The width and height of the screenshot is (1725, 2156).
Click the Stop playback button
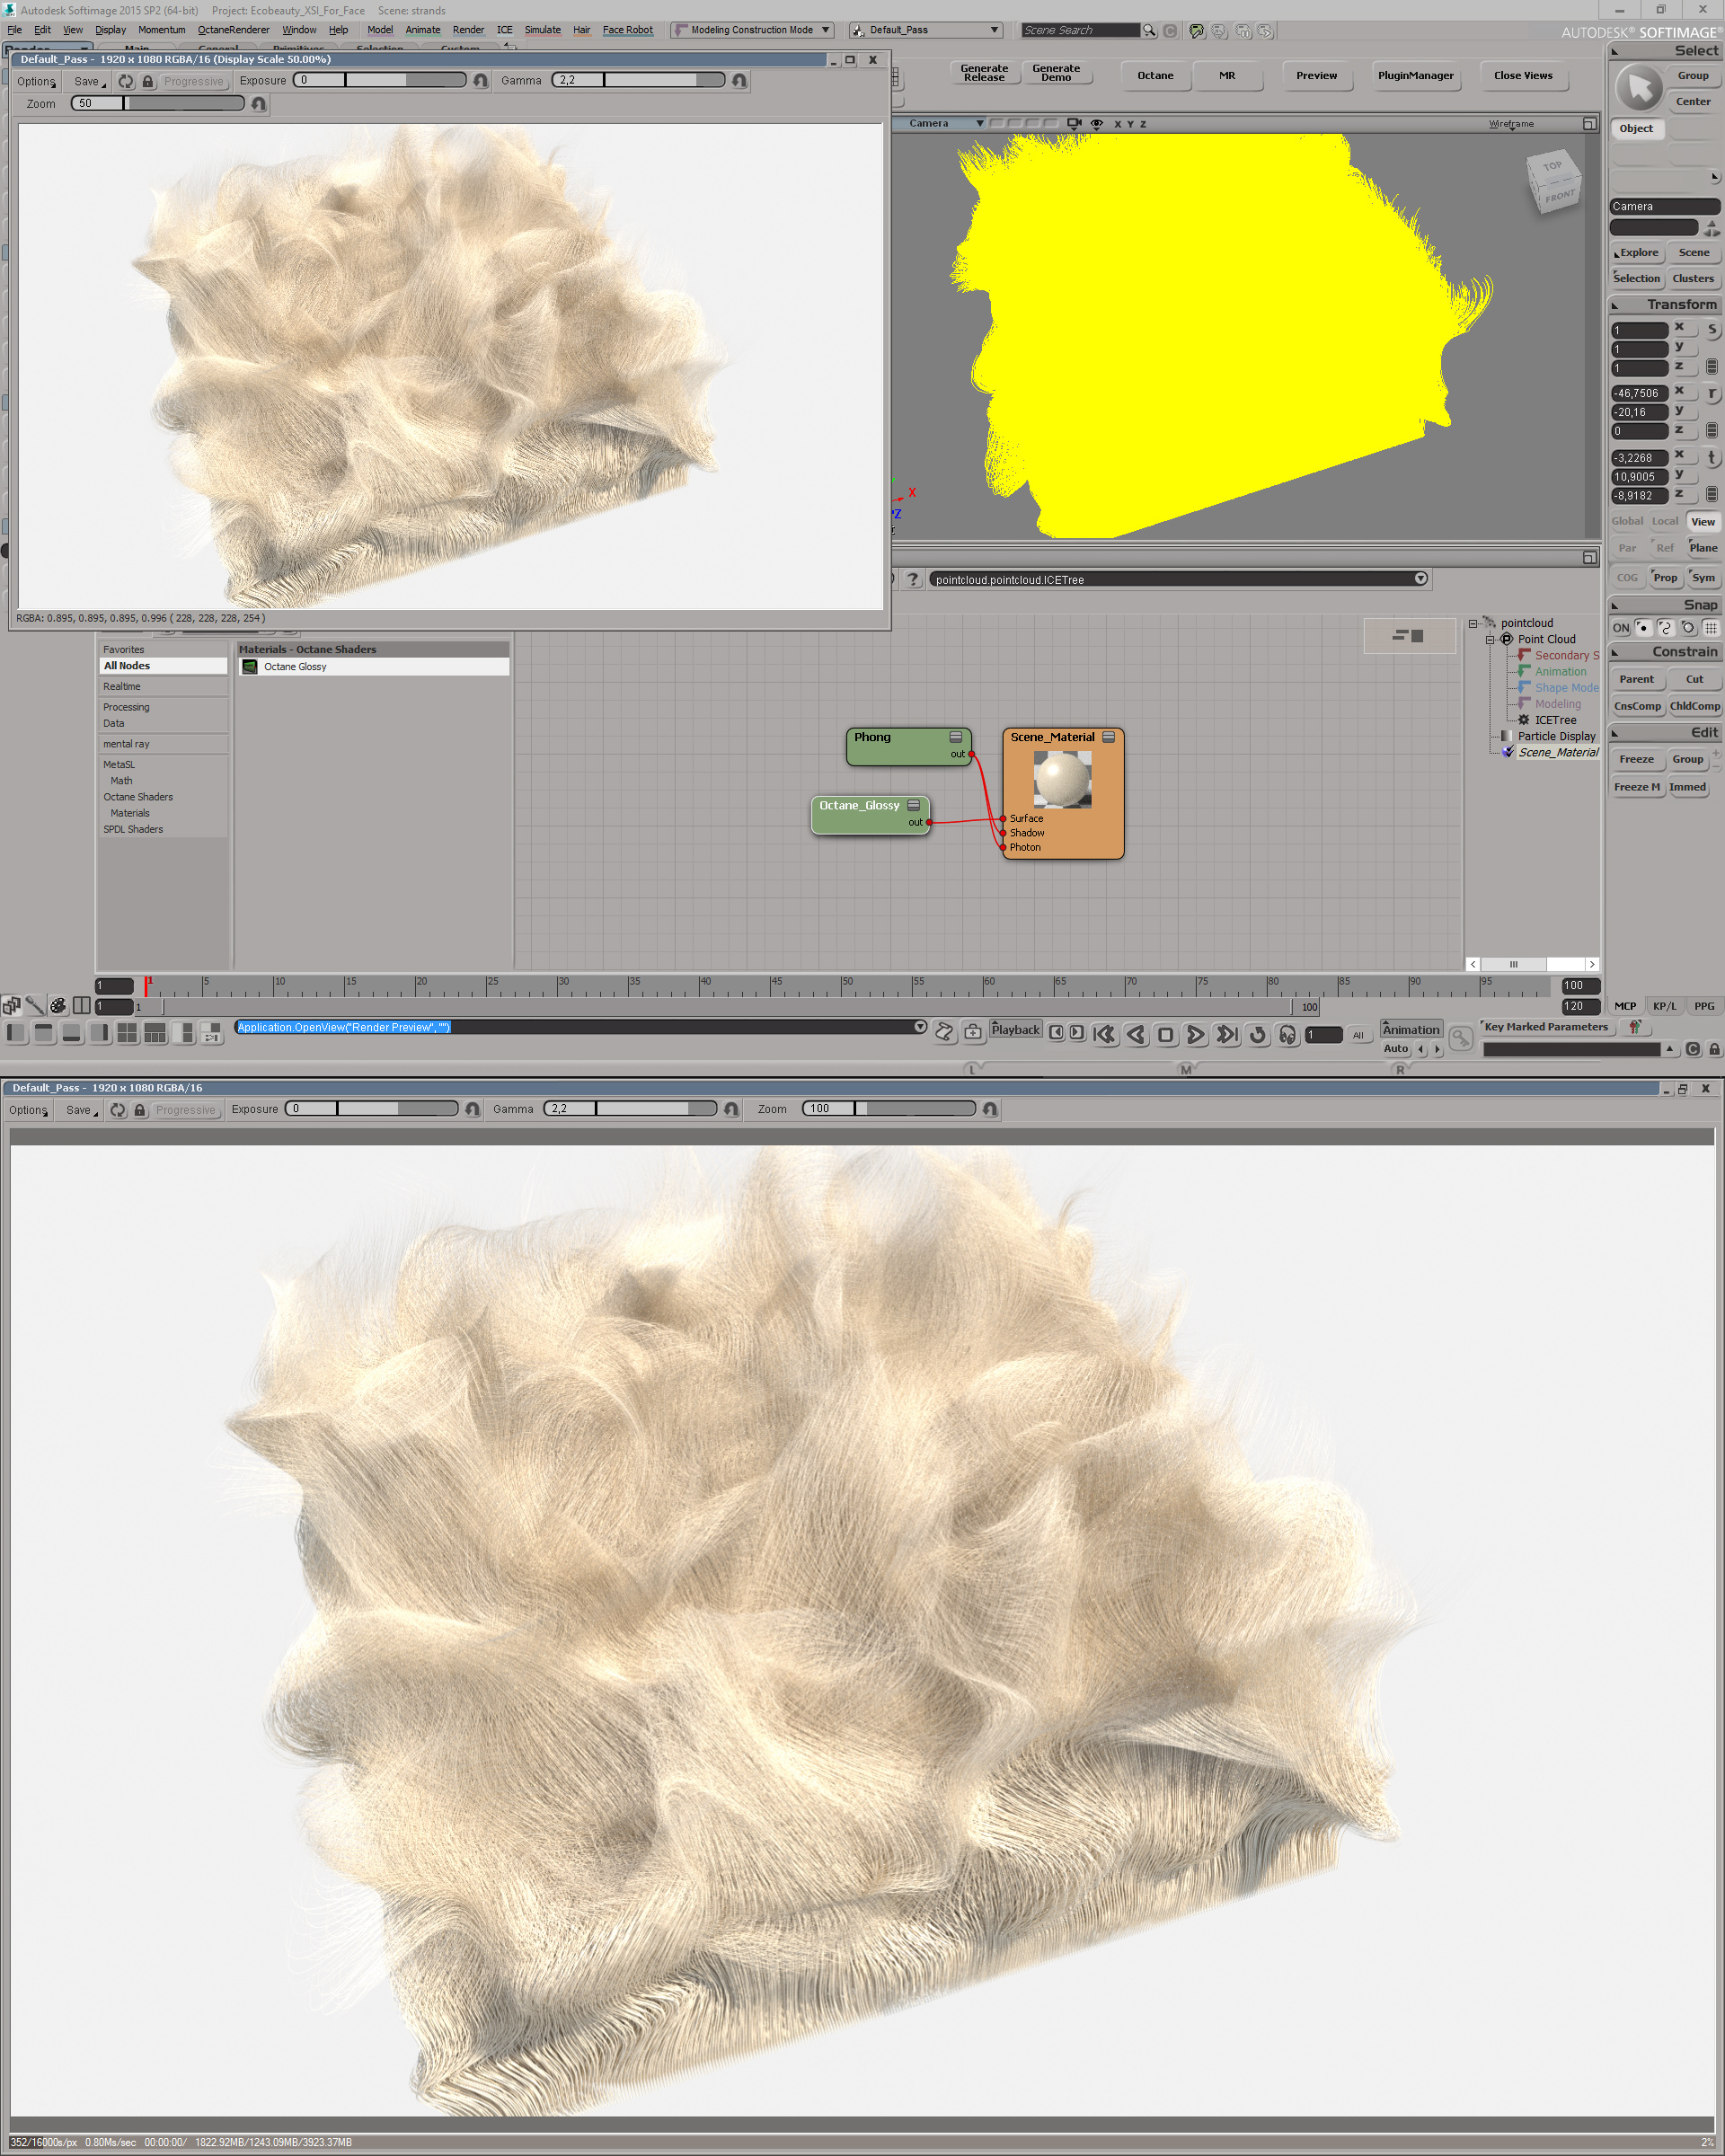coord(1165,1035)
